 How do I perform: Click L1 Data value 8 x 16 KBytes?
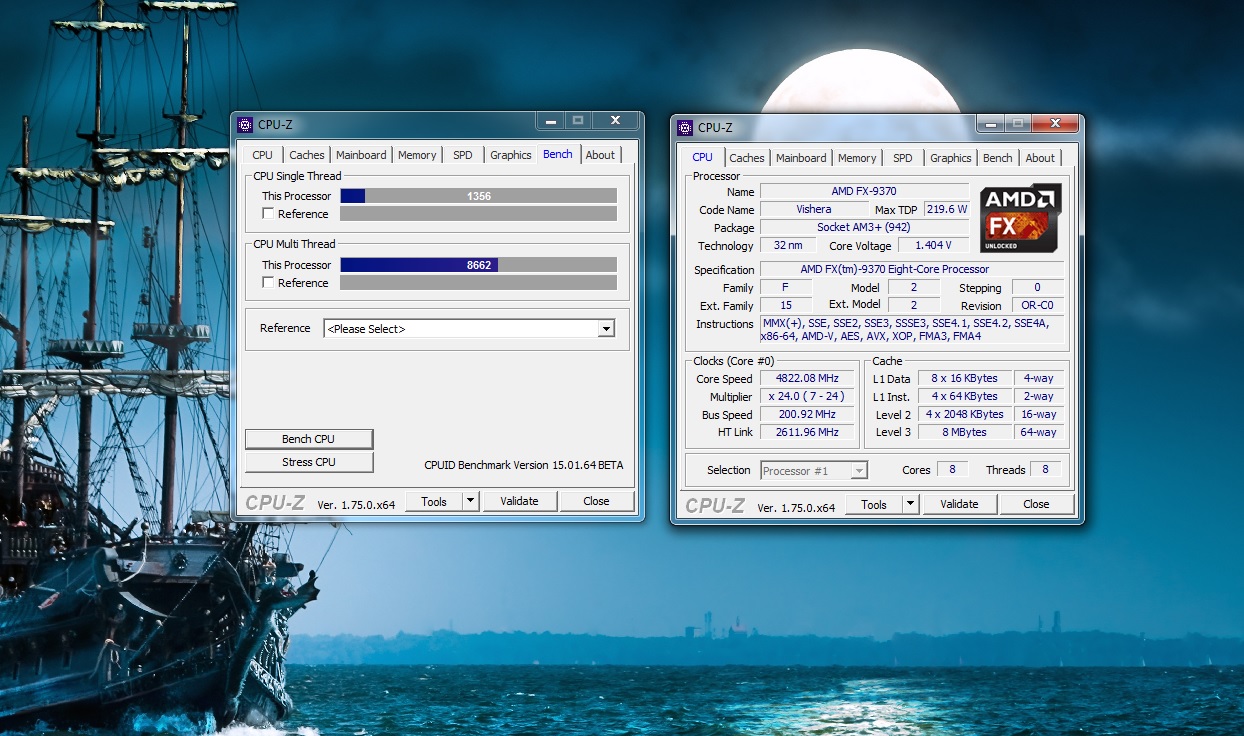[964, 379]
